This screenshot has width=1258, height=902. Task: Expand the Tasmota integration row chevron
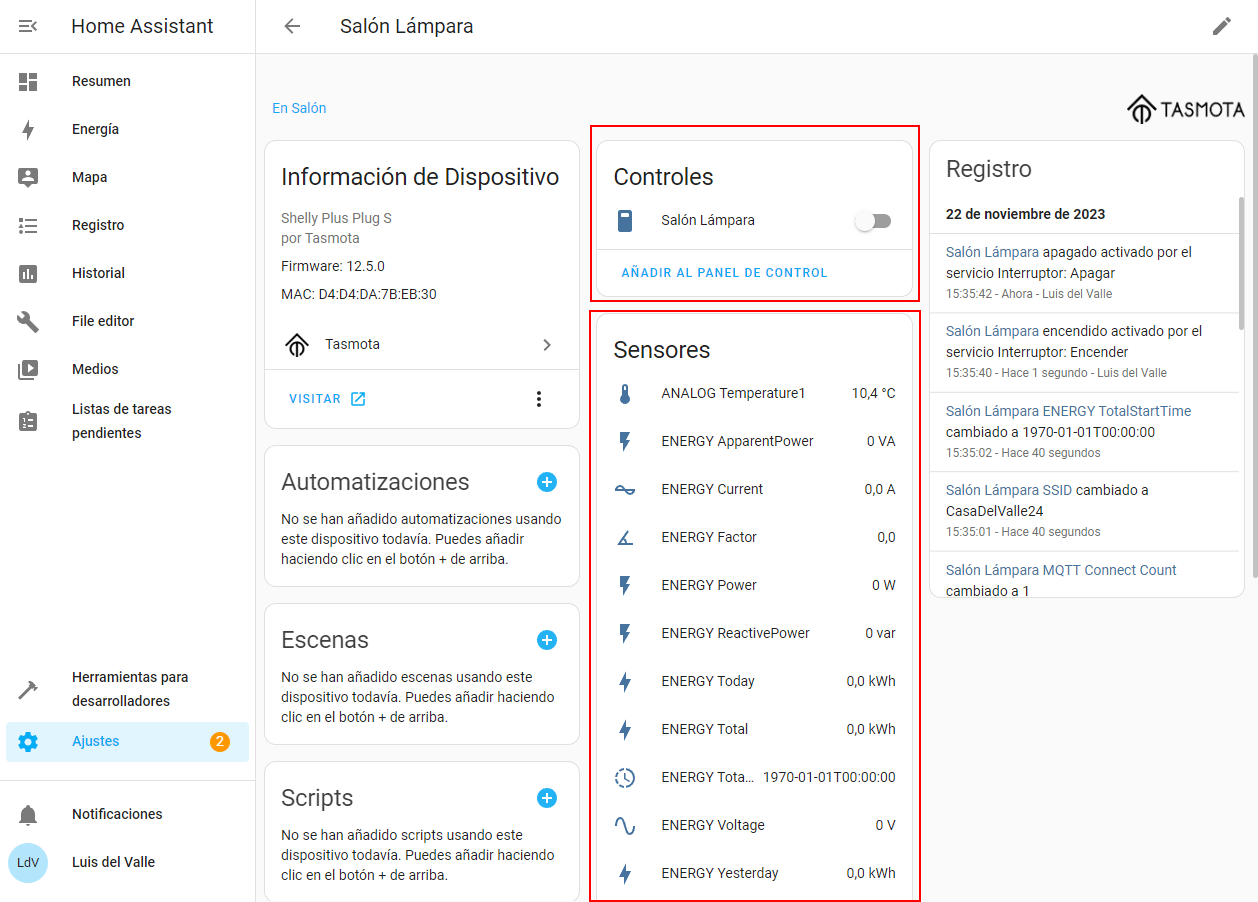click(x=546, y=345)
